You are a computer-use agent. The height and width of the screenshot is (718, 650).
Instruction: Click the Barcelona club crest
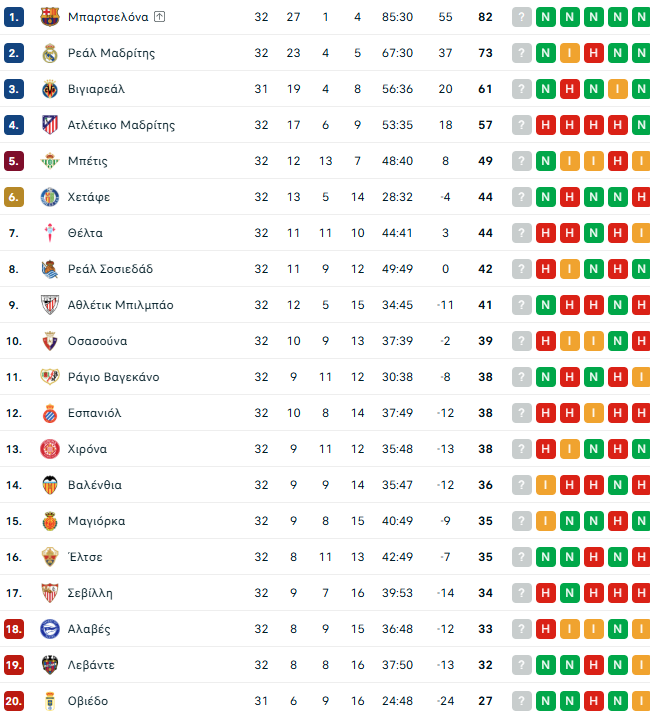pos(49,17)
